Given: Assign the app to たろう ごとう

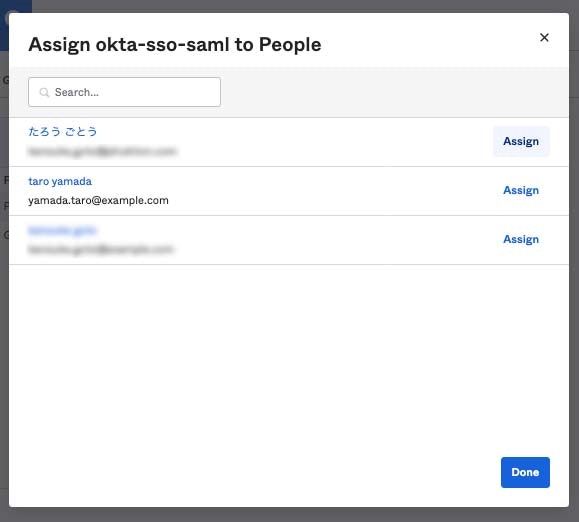Looking at the screenshot, I should tap(521, 141).
